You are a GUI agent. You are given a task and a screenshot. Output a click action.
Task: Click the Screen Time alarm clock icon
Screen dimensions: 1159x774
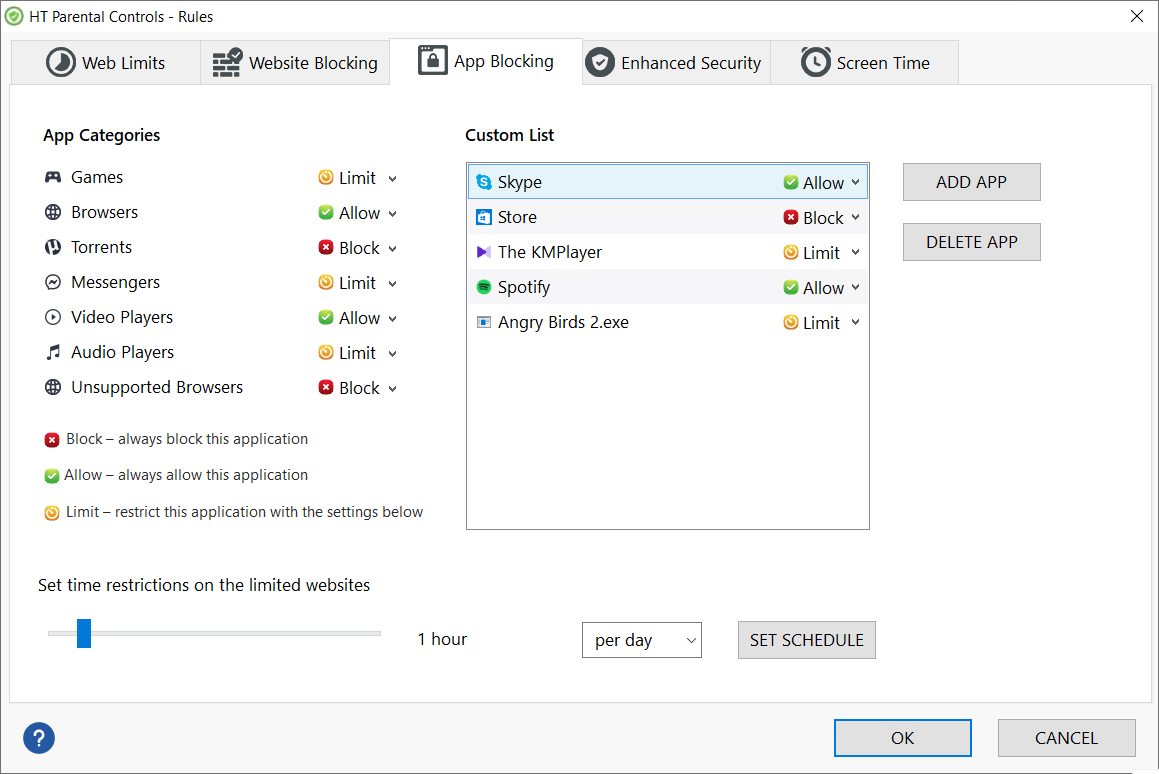tap(816, 62)
